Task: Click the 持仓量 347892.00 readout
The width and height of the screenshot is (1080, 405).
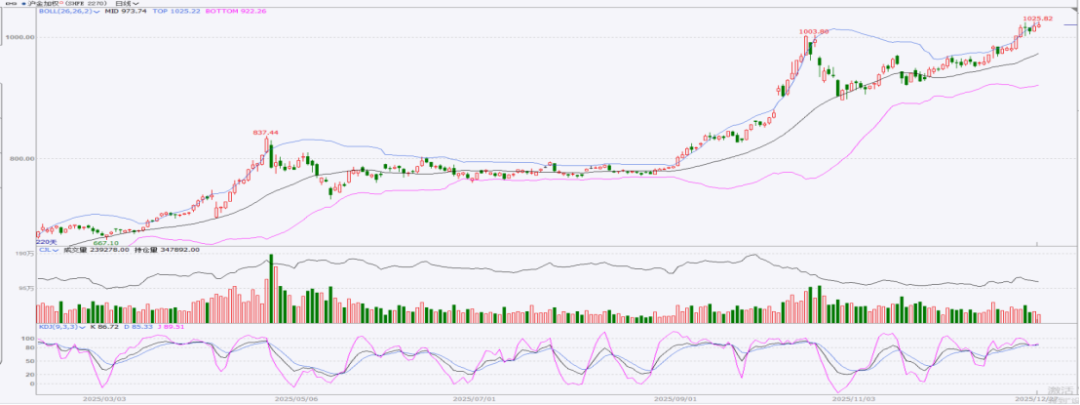Action: [x=167, y=250]
